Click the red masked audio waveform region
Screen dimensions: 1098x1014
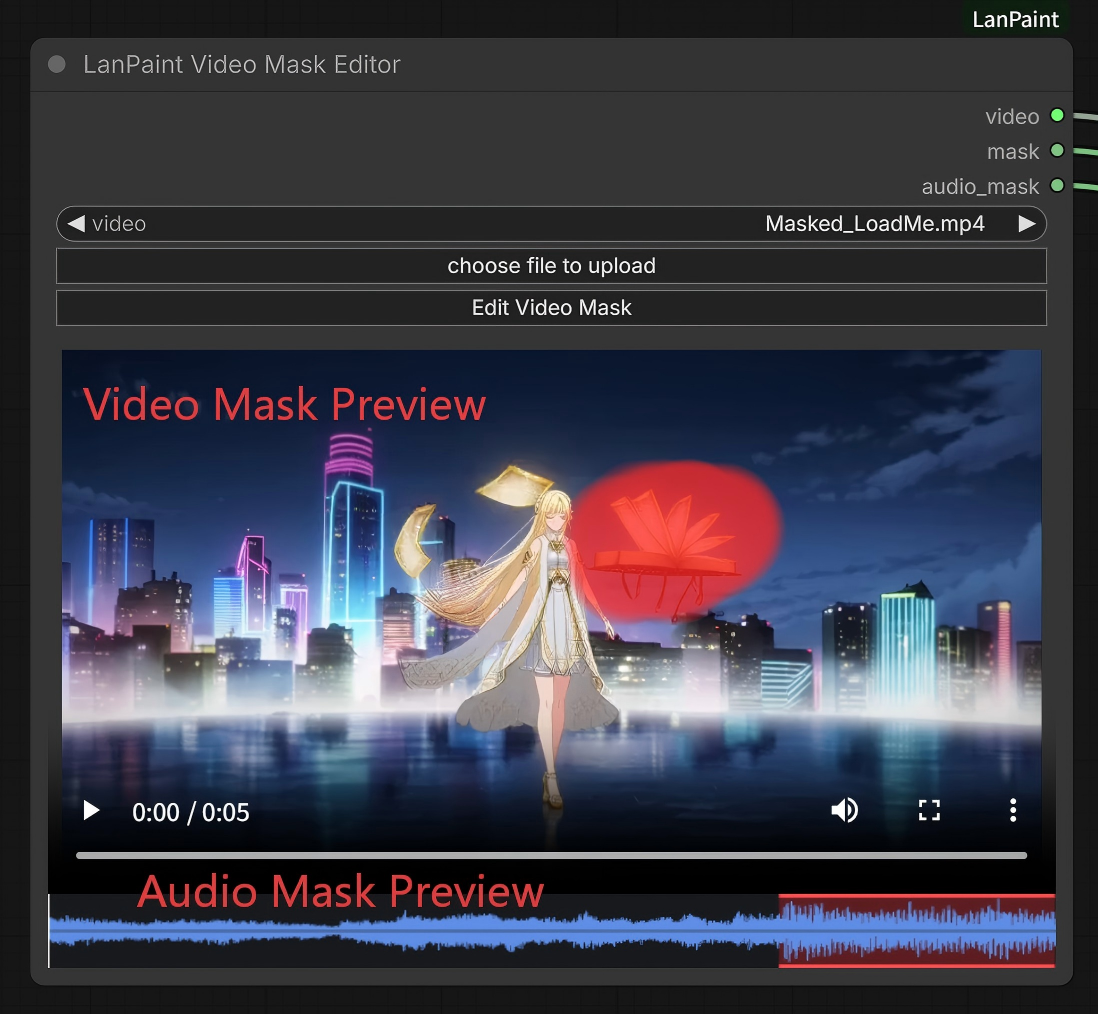click(x=917, y=931)
